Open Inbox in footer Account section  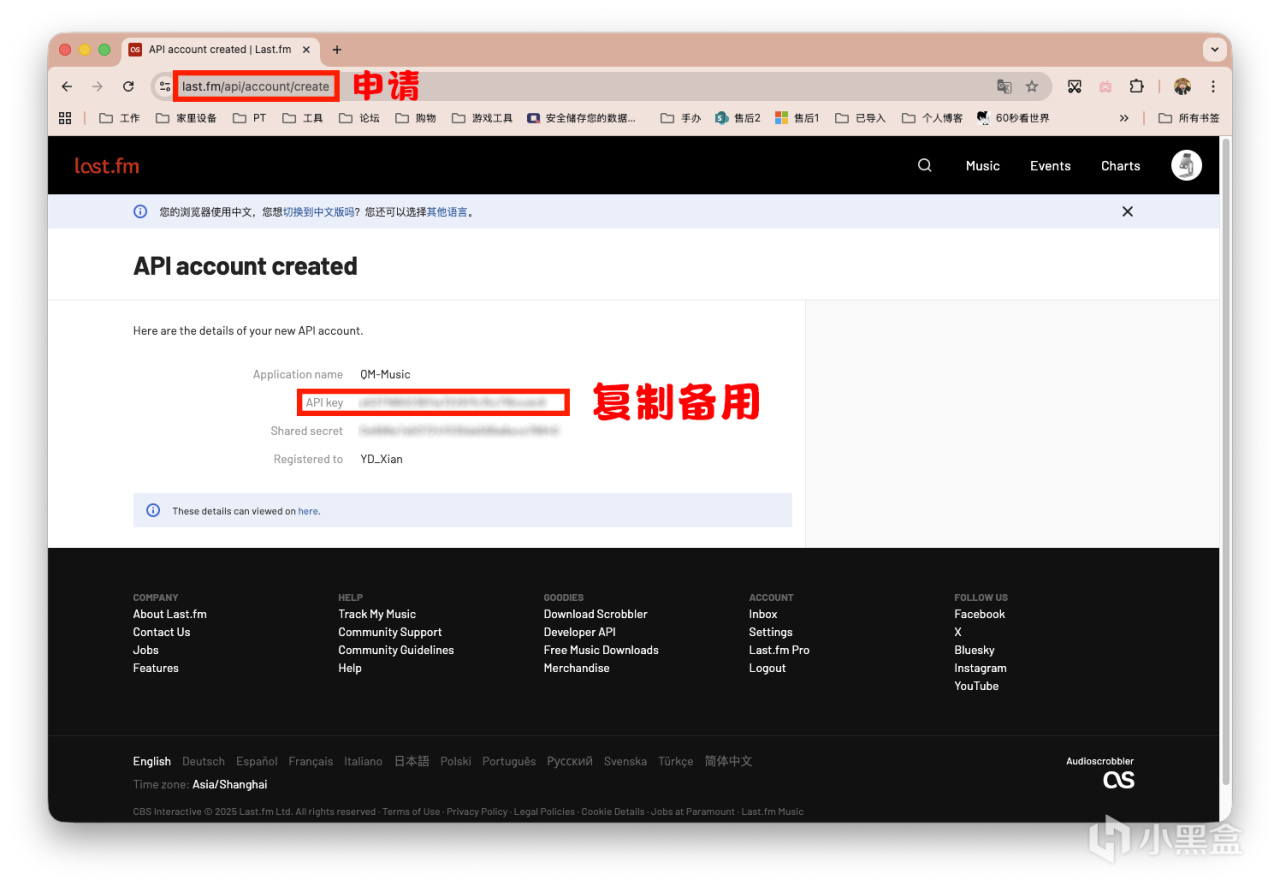[763, 614]
